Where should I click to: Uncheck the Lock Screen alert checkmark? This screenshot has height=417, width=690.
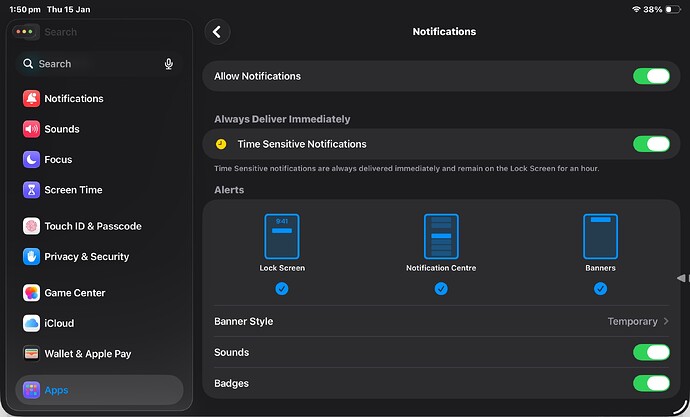pos(282,289)
